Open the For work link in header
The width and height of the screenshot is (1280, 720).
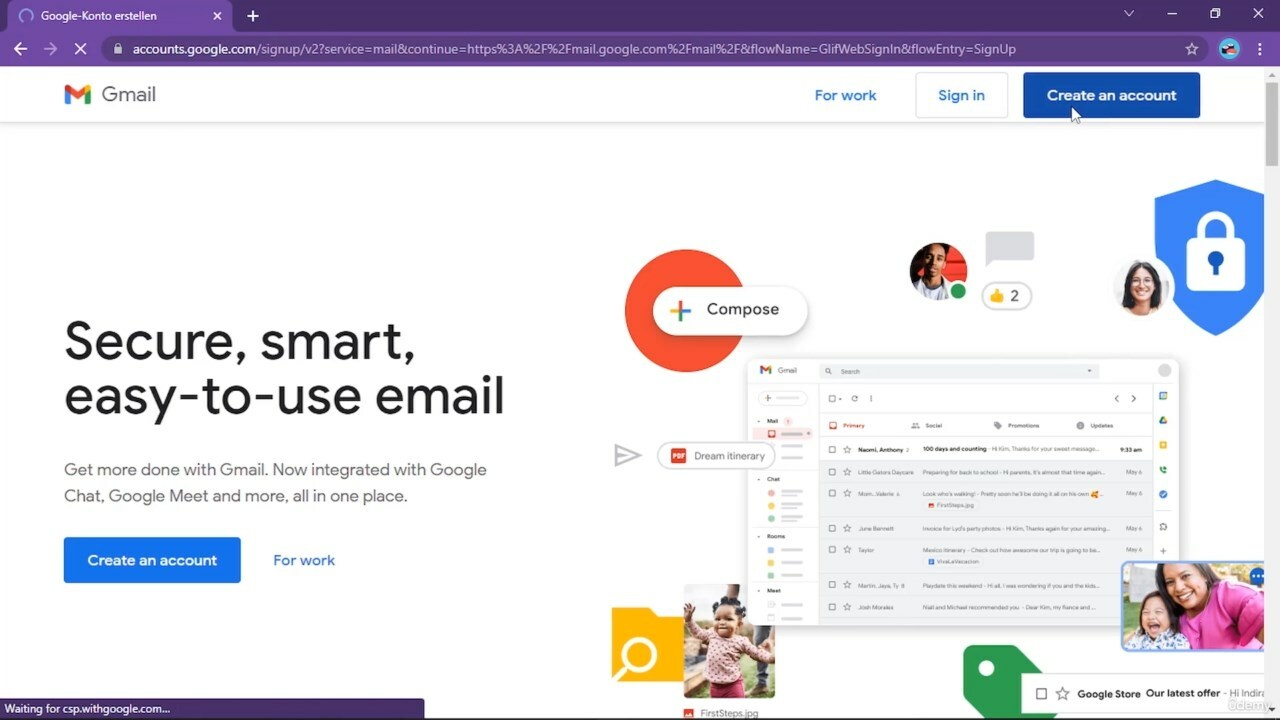[x=845, y=95]
